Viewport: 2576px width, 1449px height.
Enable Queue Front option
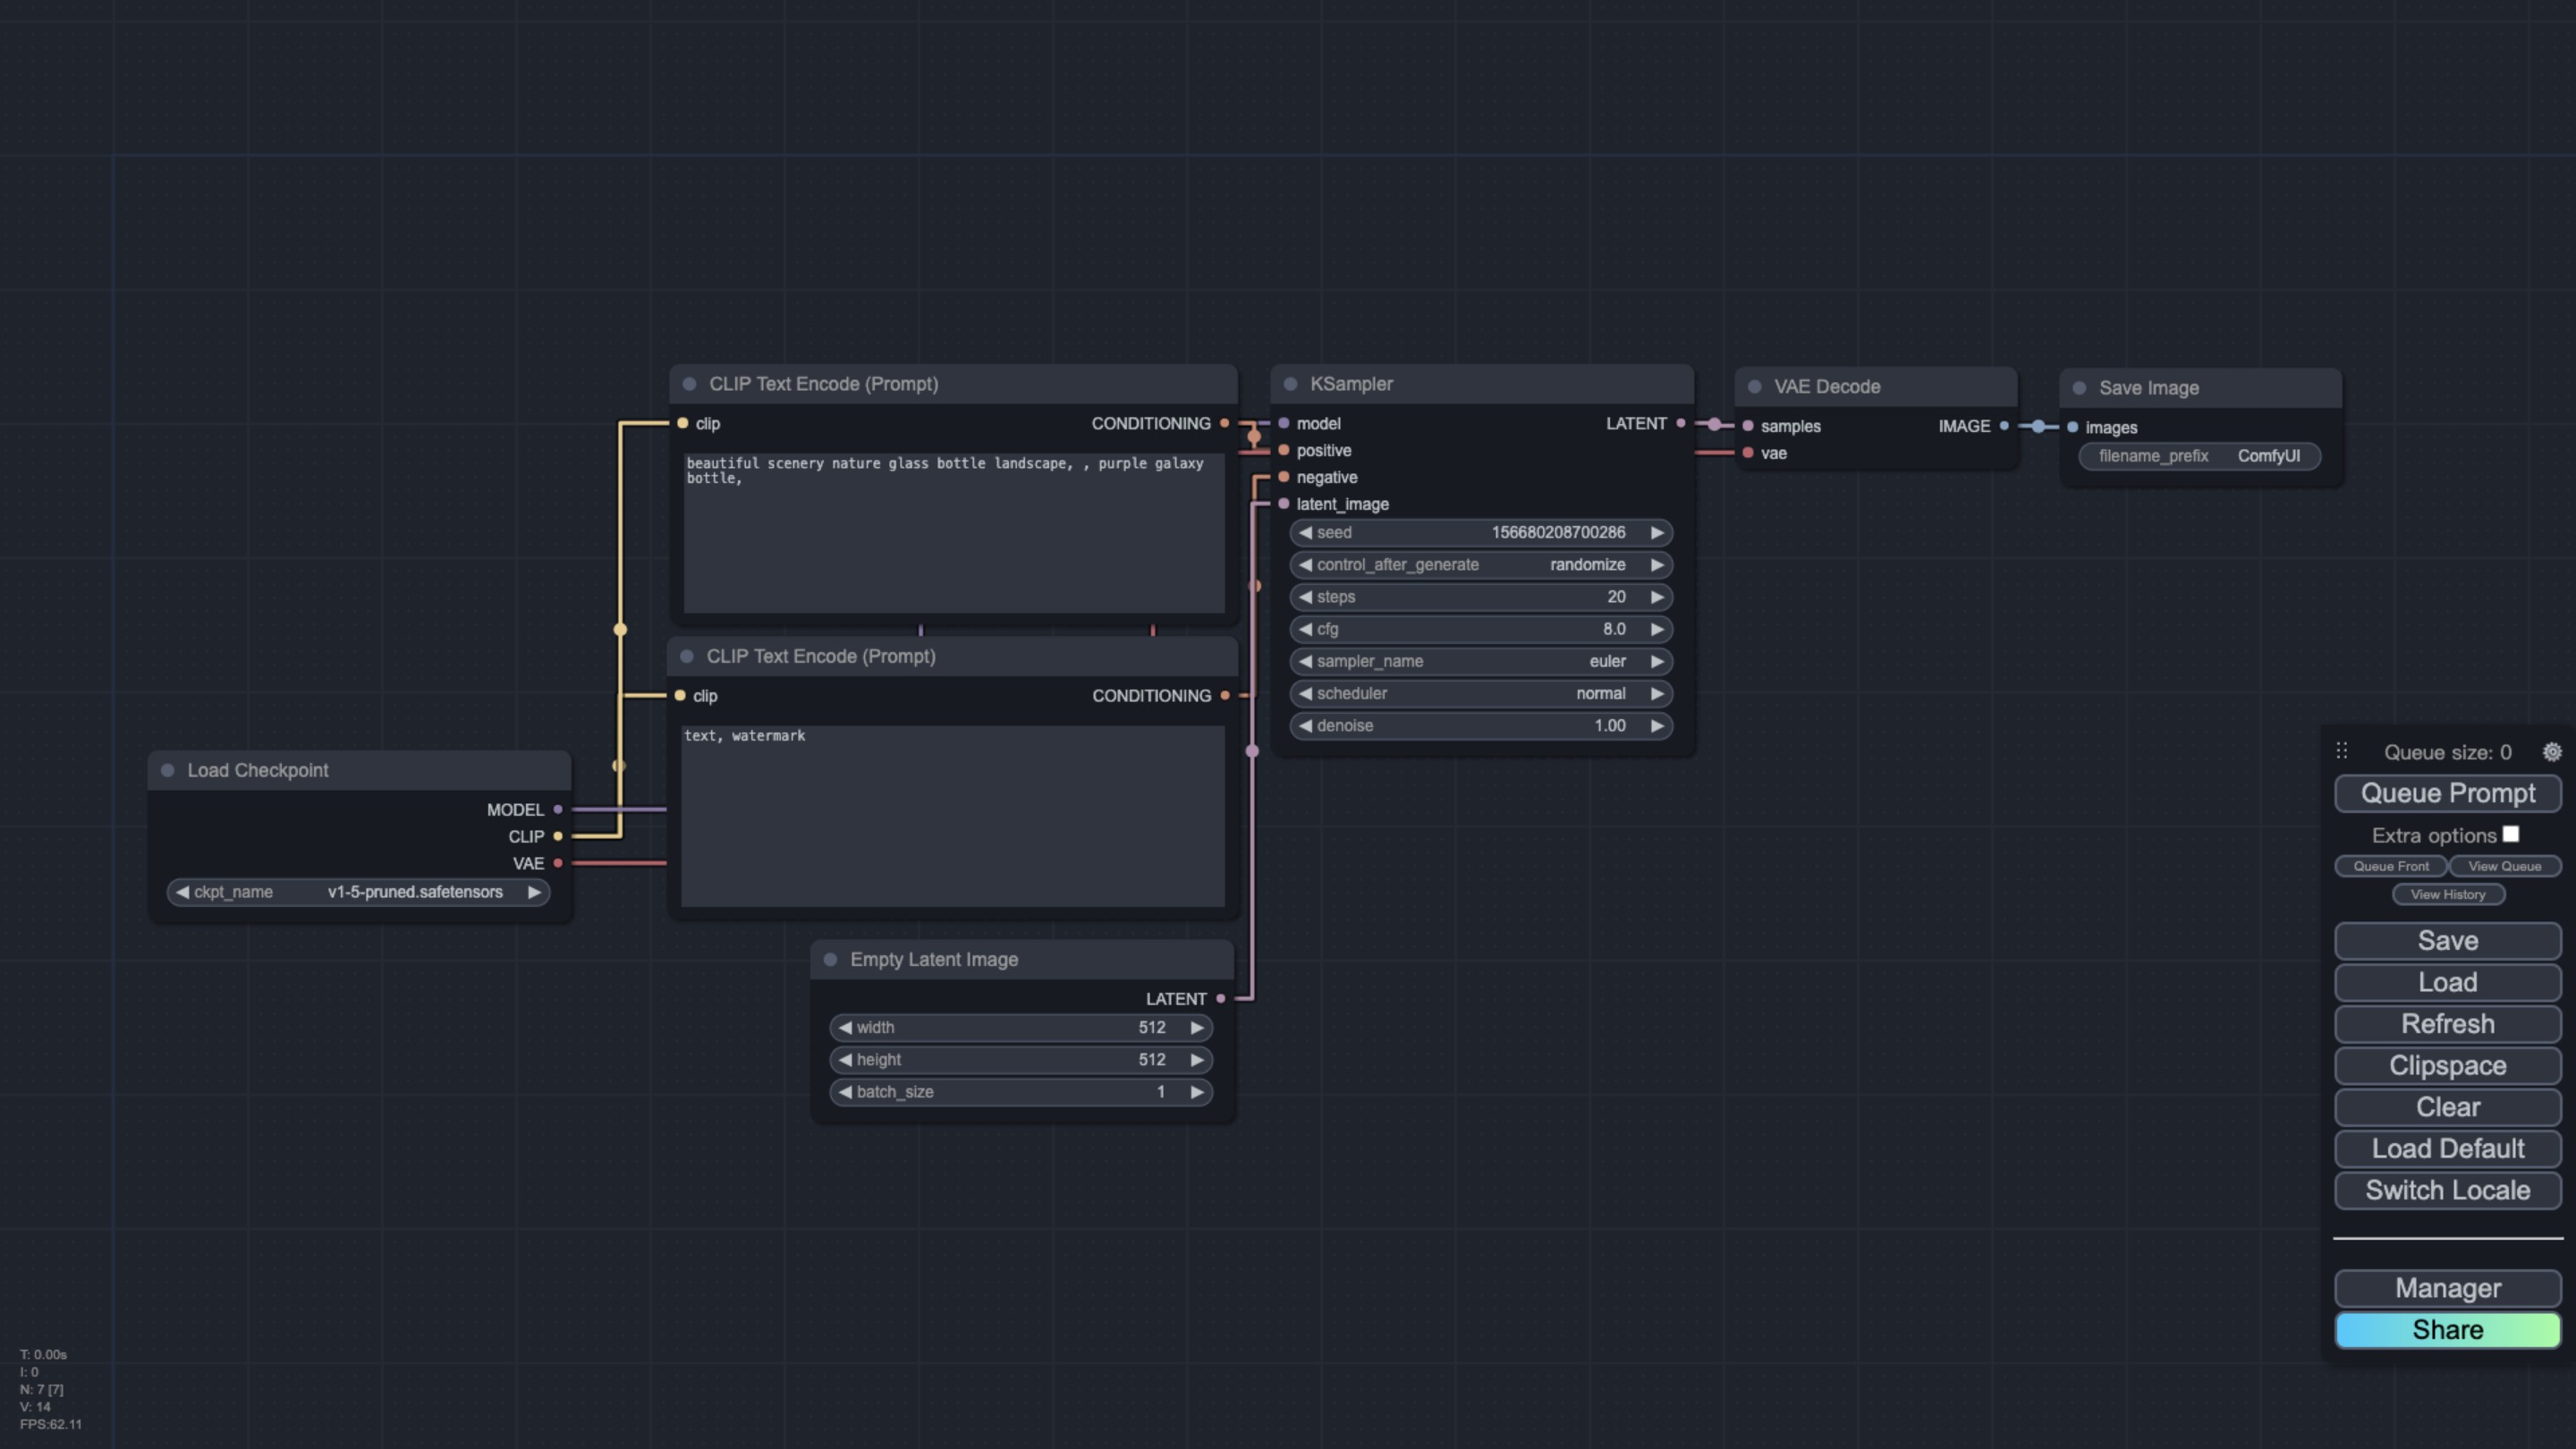[x=2390, y=867]
